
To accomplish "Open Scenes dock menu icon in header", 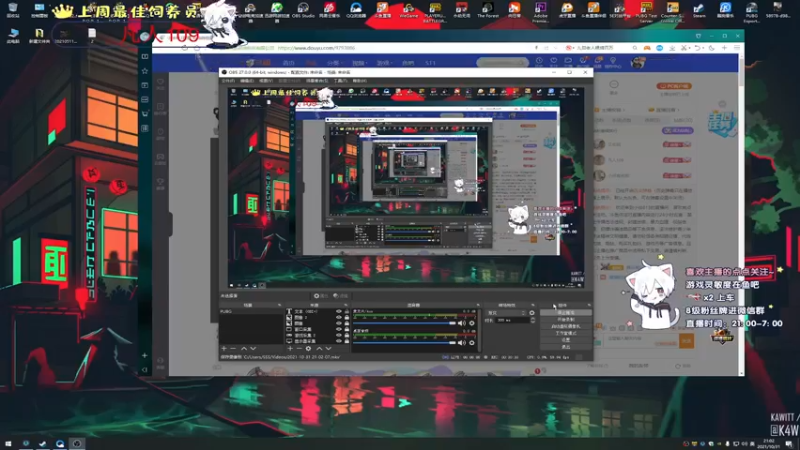I will [279, 305].
